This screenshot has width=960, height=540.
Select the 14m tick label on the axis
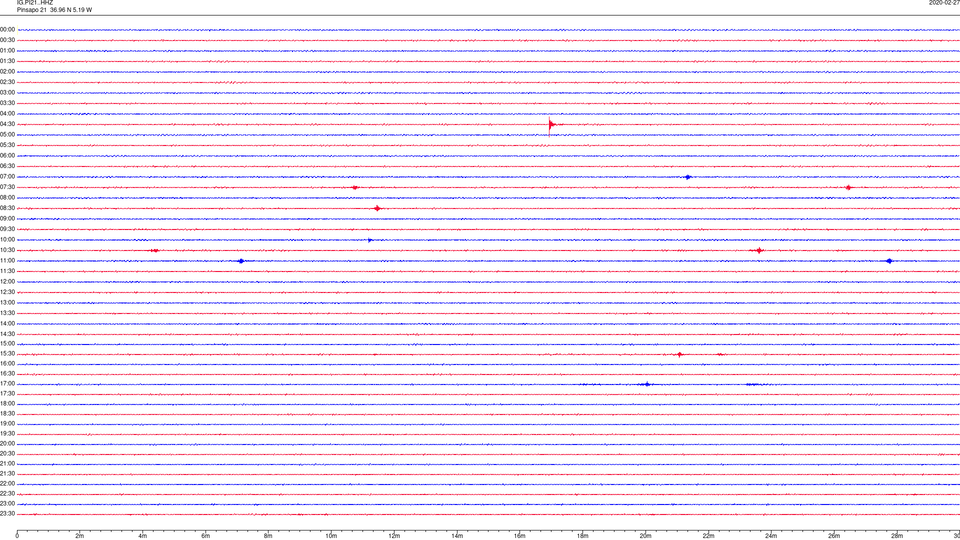[457, 536]
